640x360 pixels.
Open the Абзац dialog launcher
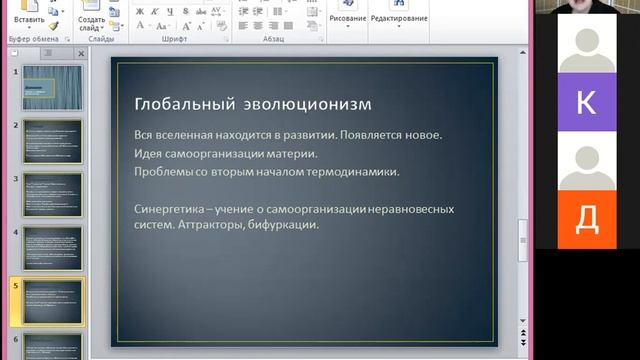coord(321,40)
